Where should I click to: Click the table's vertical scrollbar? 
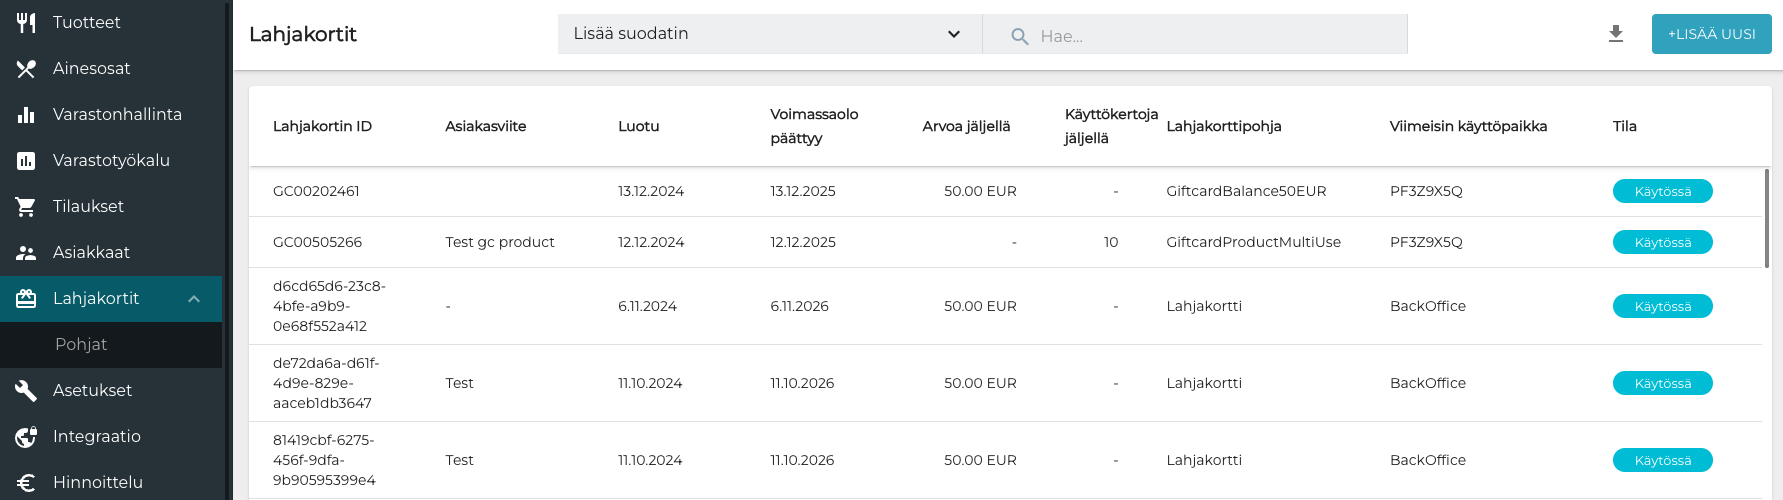(1766, 218)
